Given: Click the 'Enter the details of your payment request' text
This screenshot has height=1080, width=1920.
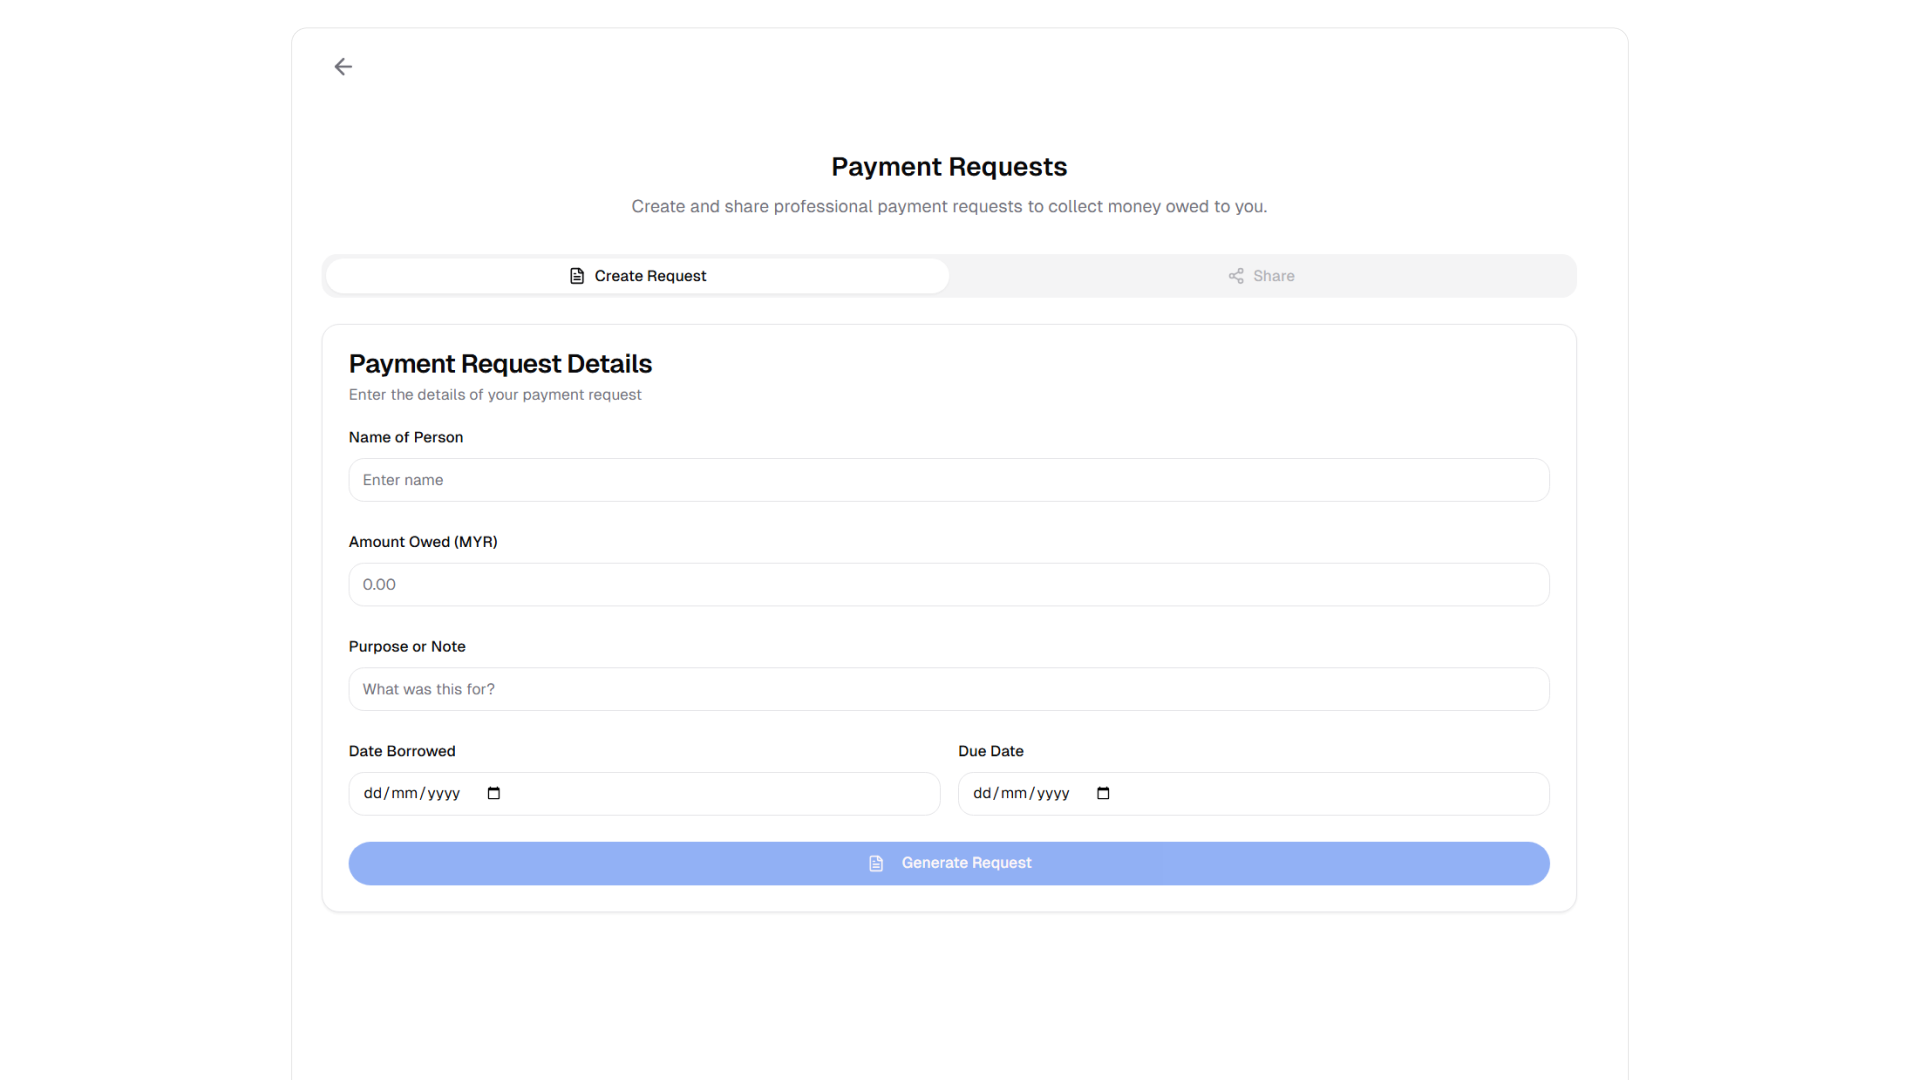Looking at the screenshot, I should click(x=495, y=395).
